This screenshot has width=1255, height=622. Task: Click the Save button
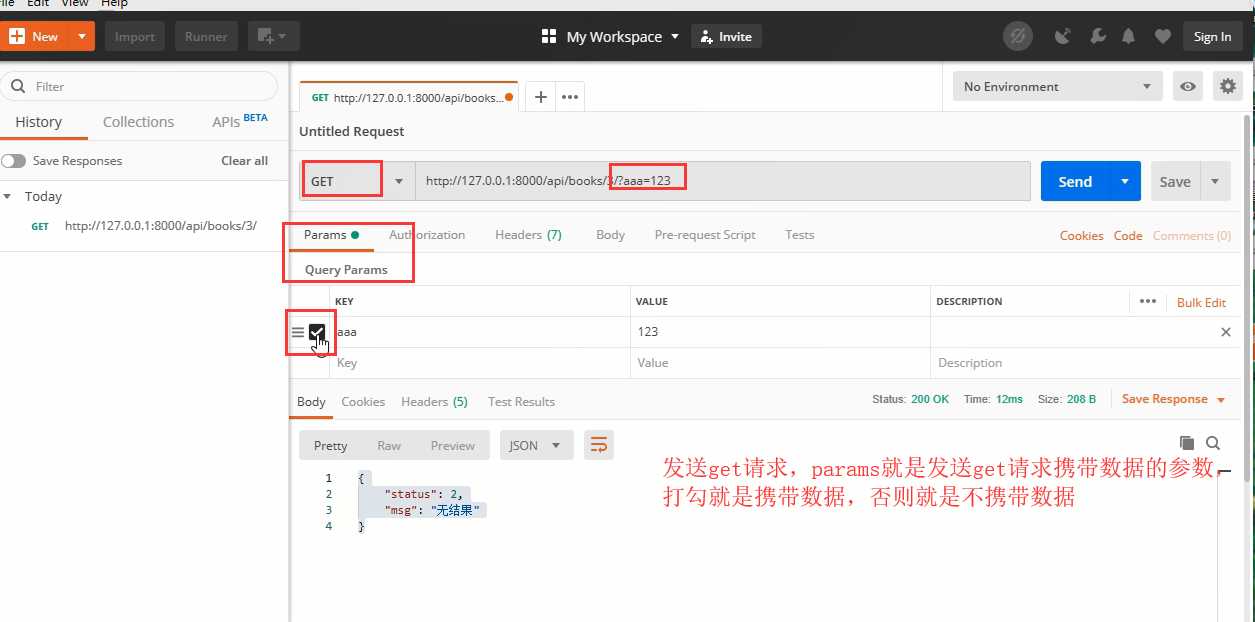pyautogui.click(x=1175, y=182)
